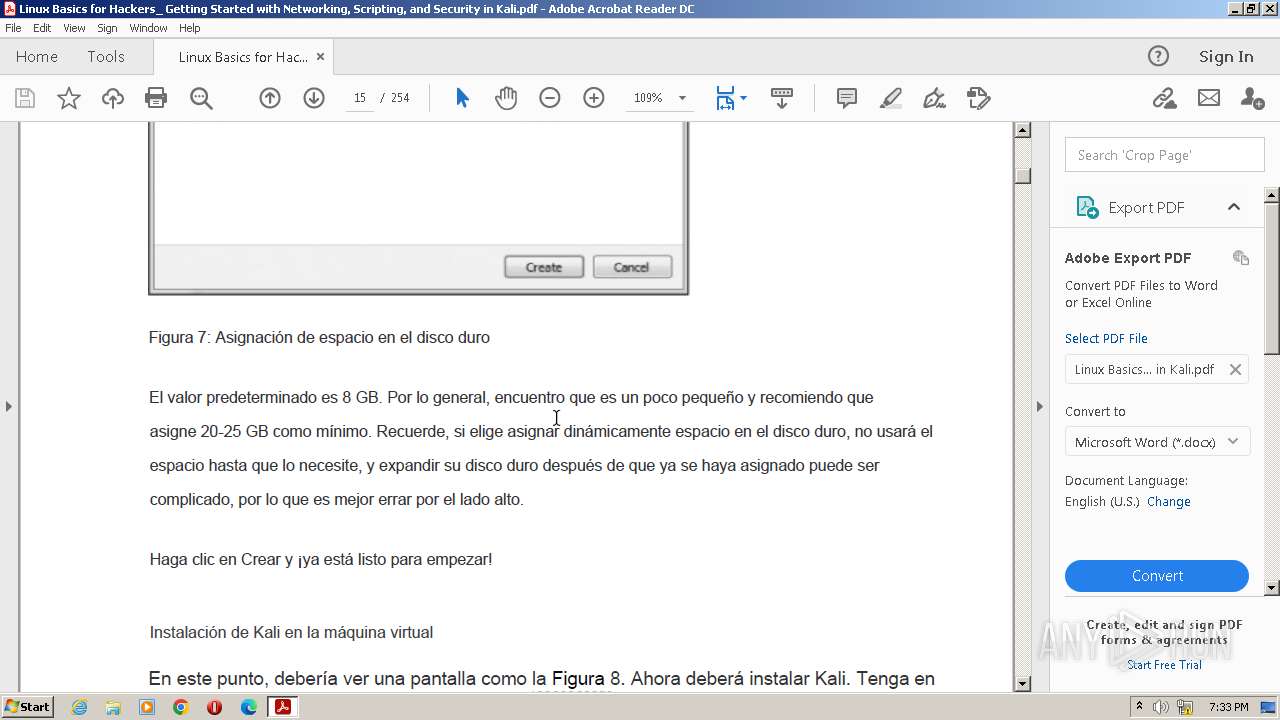Open the Edit menu
This screenshot has width=1280, height=720.
click(x=42, y=28)
